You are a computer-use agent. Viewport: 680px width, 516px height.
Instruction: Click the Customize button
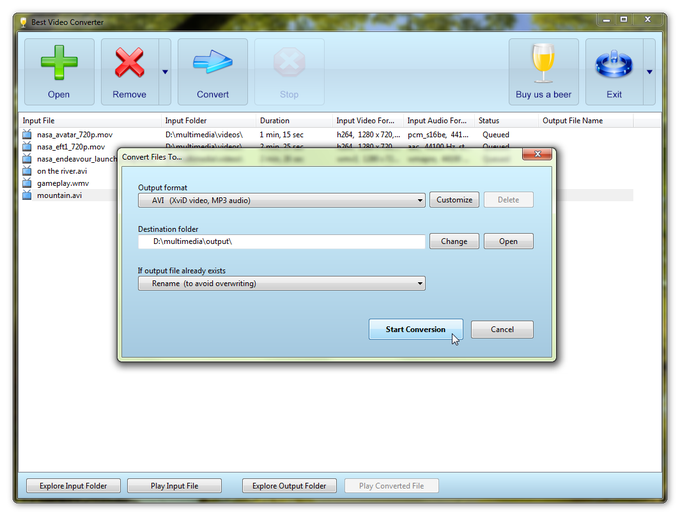(x=454, y=200)
